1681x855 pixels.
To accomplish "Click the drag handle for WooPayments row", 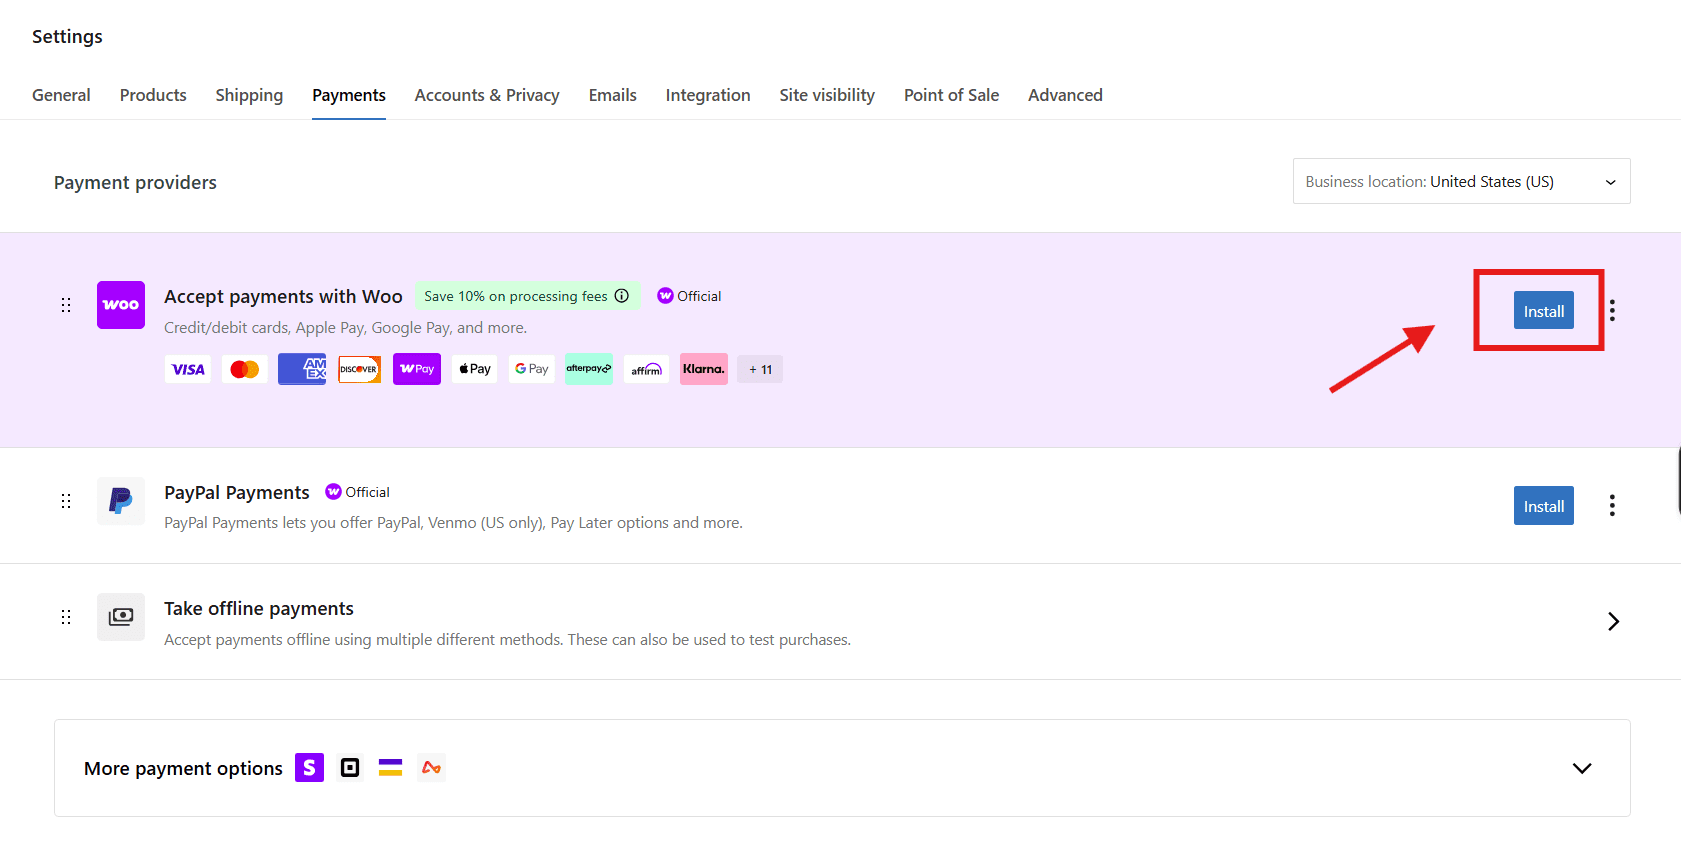I will pyautogui.click(x=66, y=305).
